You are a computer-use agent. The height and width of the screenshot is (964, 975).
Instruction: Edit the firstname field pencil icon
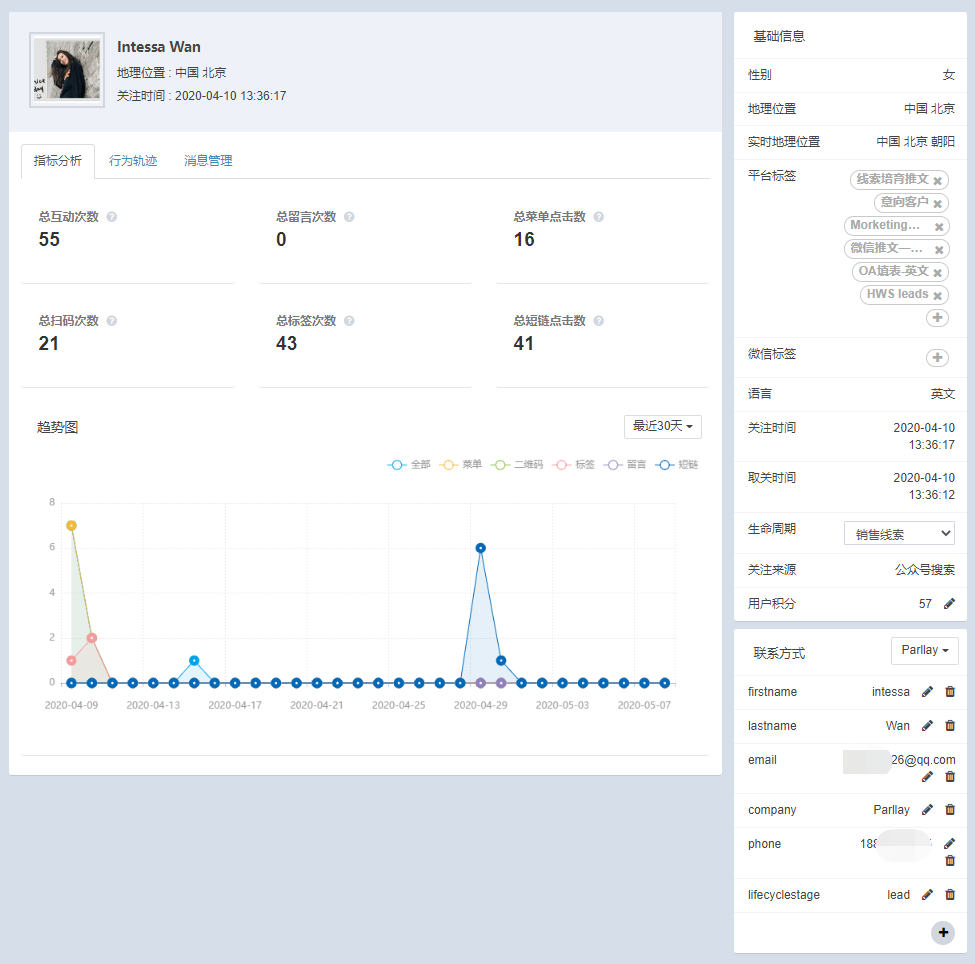(927, 692)
